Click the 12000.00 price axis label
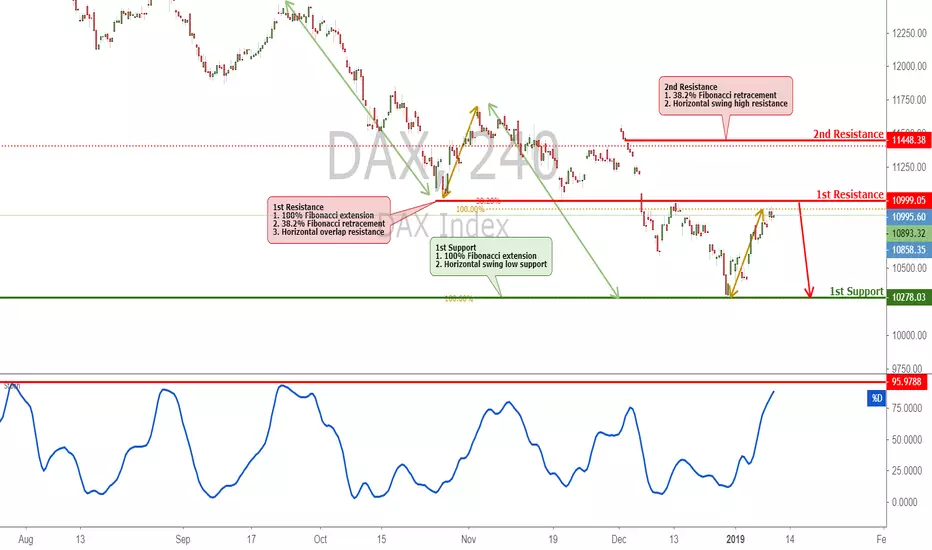 [x=909, y=67]
